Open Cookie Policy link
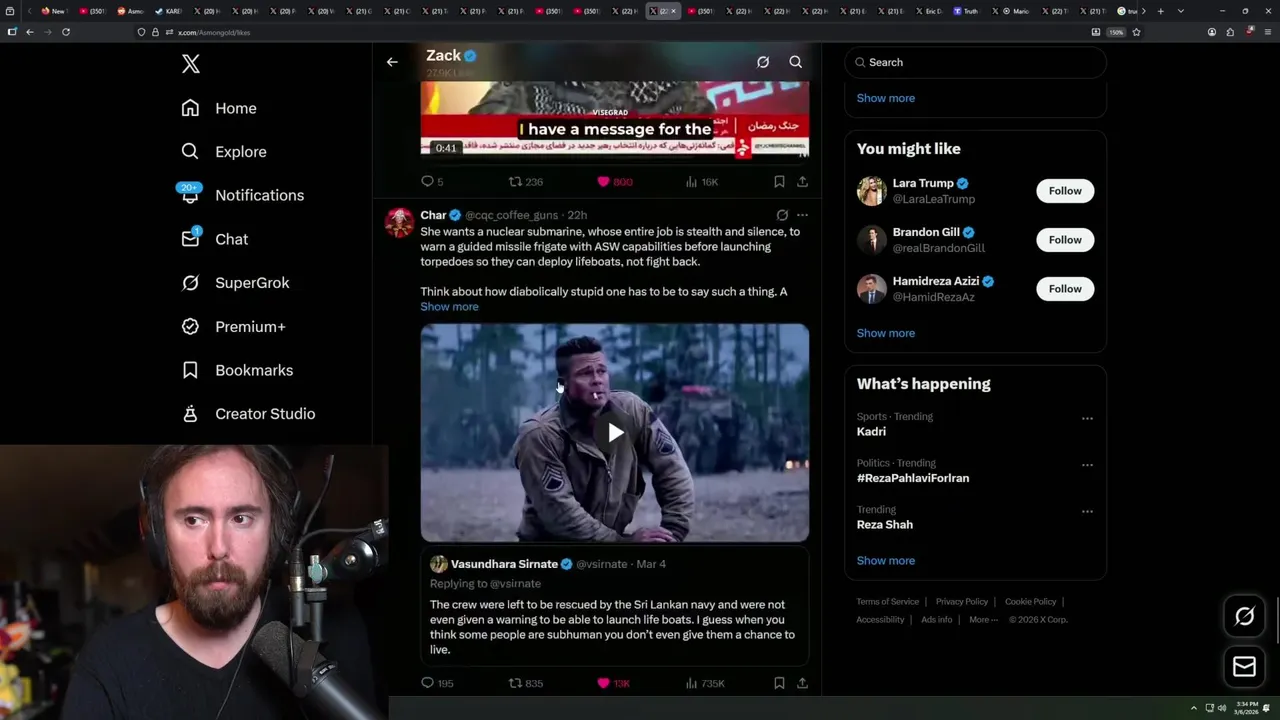This screenshot has height=720, width=1280. pyautogui.click(x=1030, y=602)
